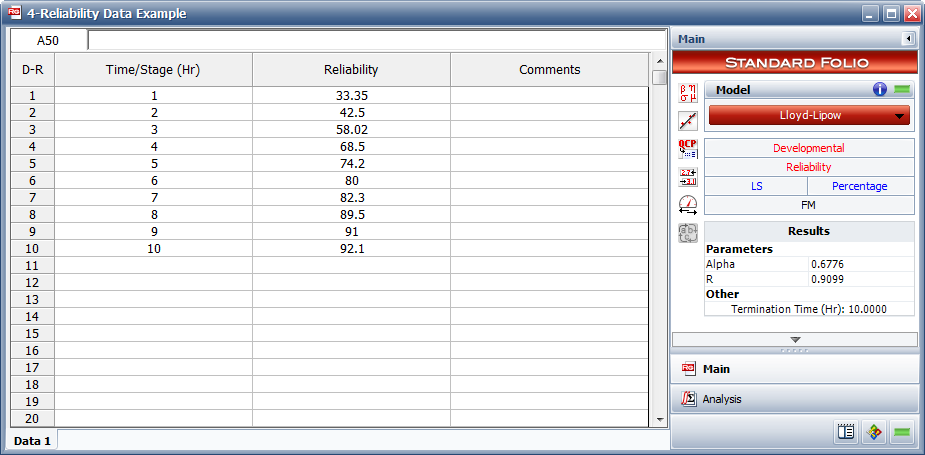Viewport: 925px width, 455px height.
Task: Click the growth planning icon below QCP
Action: pyautogui.click(x=688, y=177)
